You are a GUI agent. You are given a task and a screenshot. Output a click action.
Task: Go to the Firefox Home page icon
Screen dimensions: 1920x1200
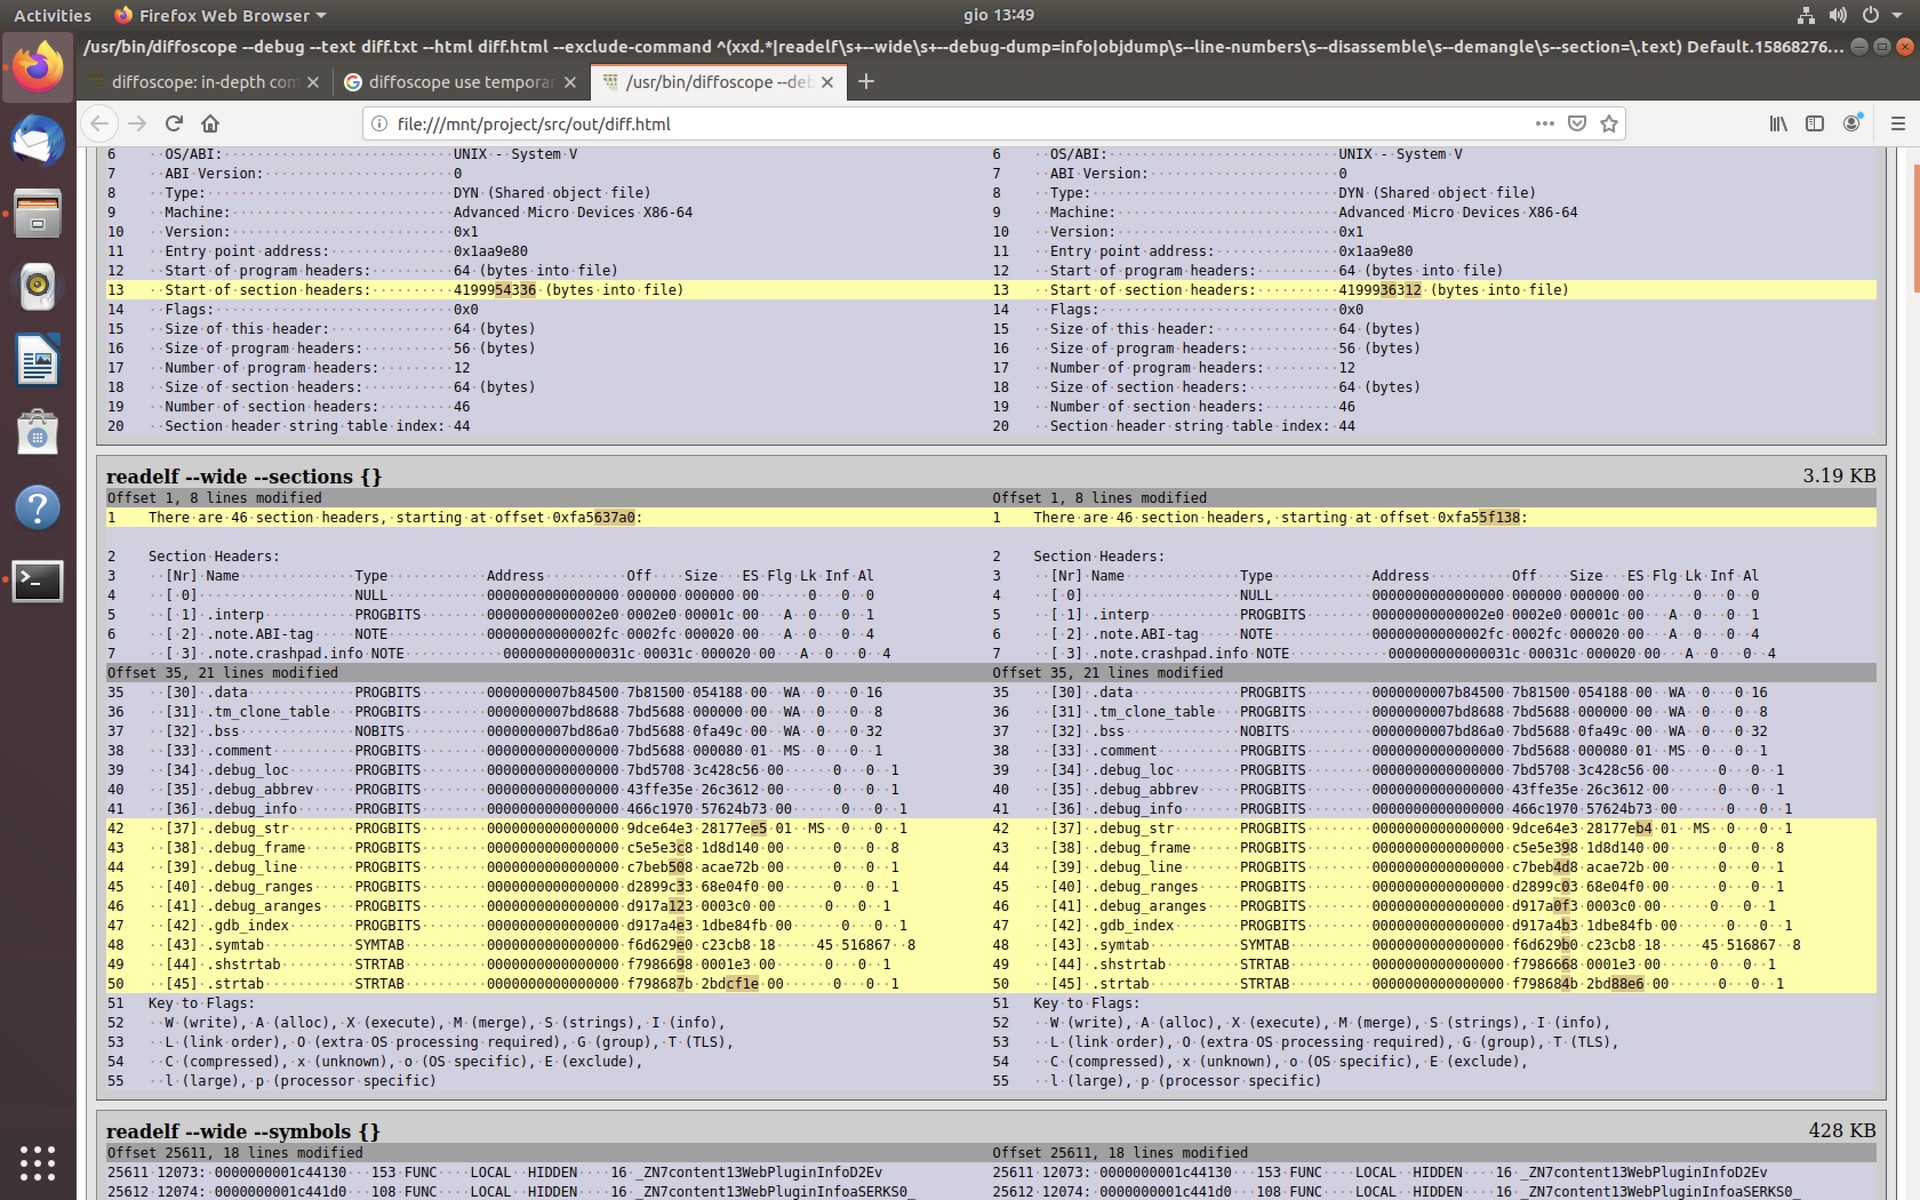pyautogui.click(x=210, y=124)
